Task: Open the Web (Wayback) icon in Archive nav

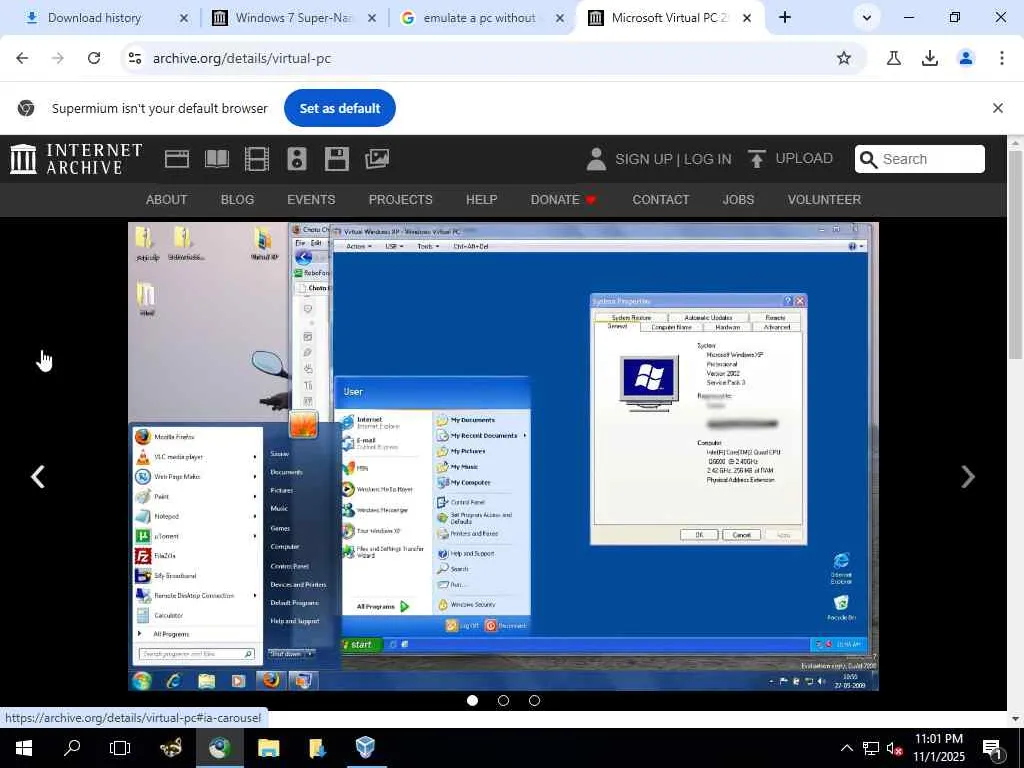Action: tap(177, 159)
